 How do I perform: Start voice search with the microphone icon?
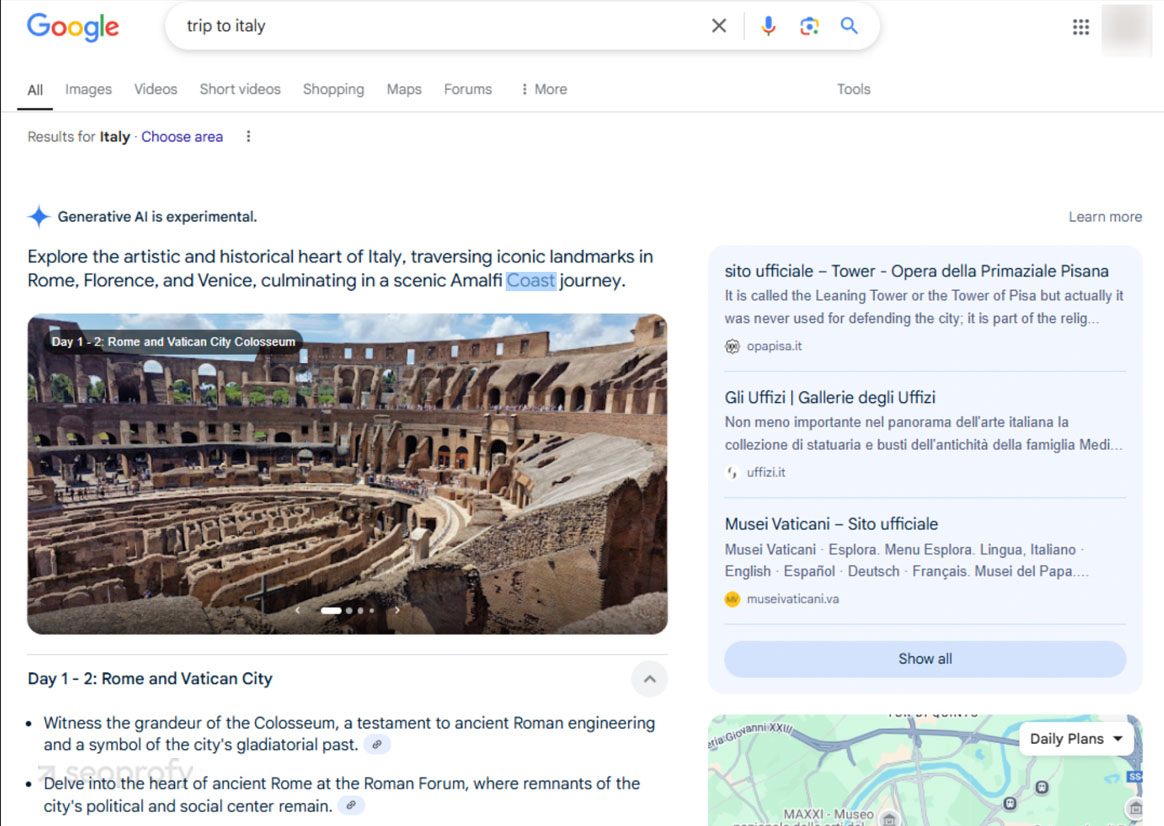click(x=768, y=26)
